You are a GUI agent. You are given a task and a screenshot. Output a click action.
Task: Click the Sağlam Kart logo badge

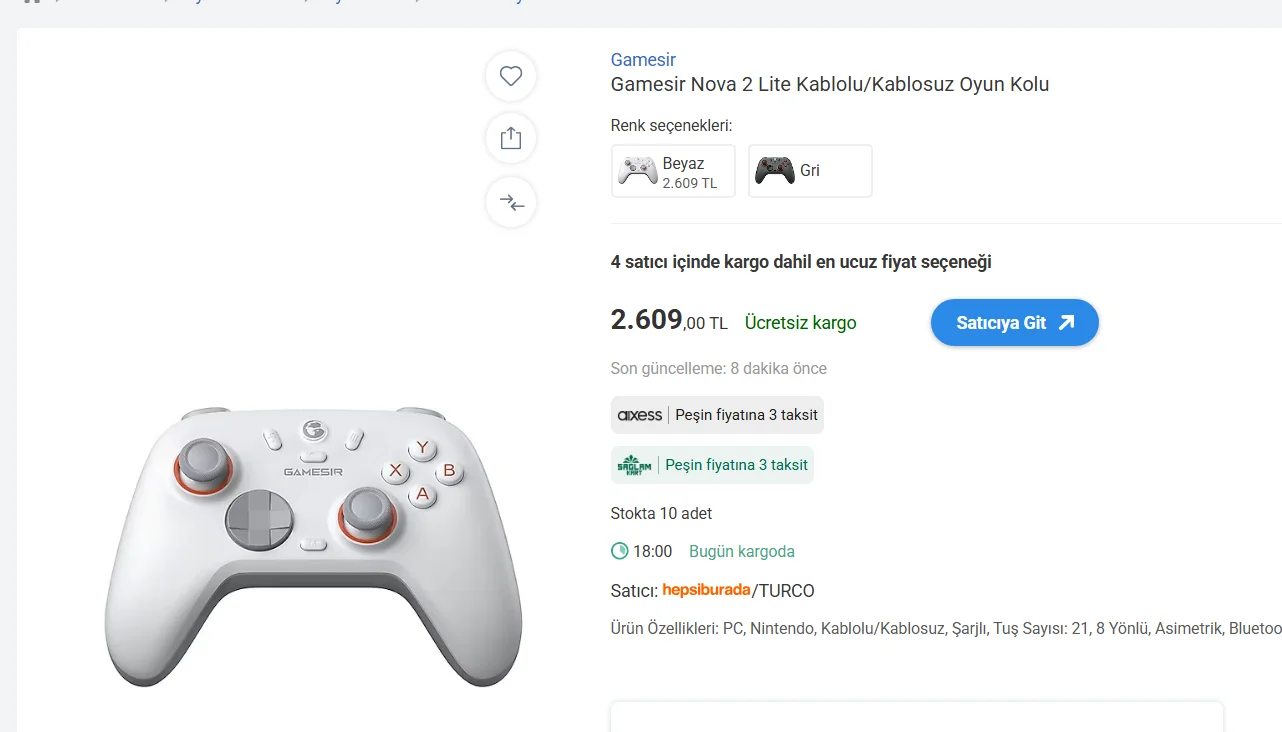pyautogui.click(x=635, y=465)
